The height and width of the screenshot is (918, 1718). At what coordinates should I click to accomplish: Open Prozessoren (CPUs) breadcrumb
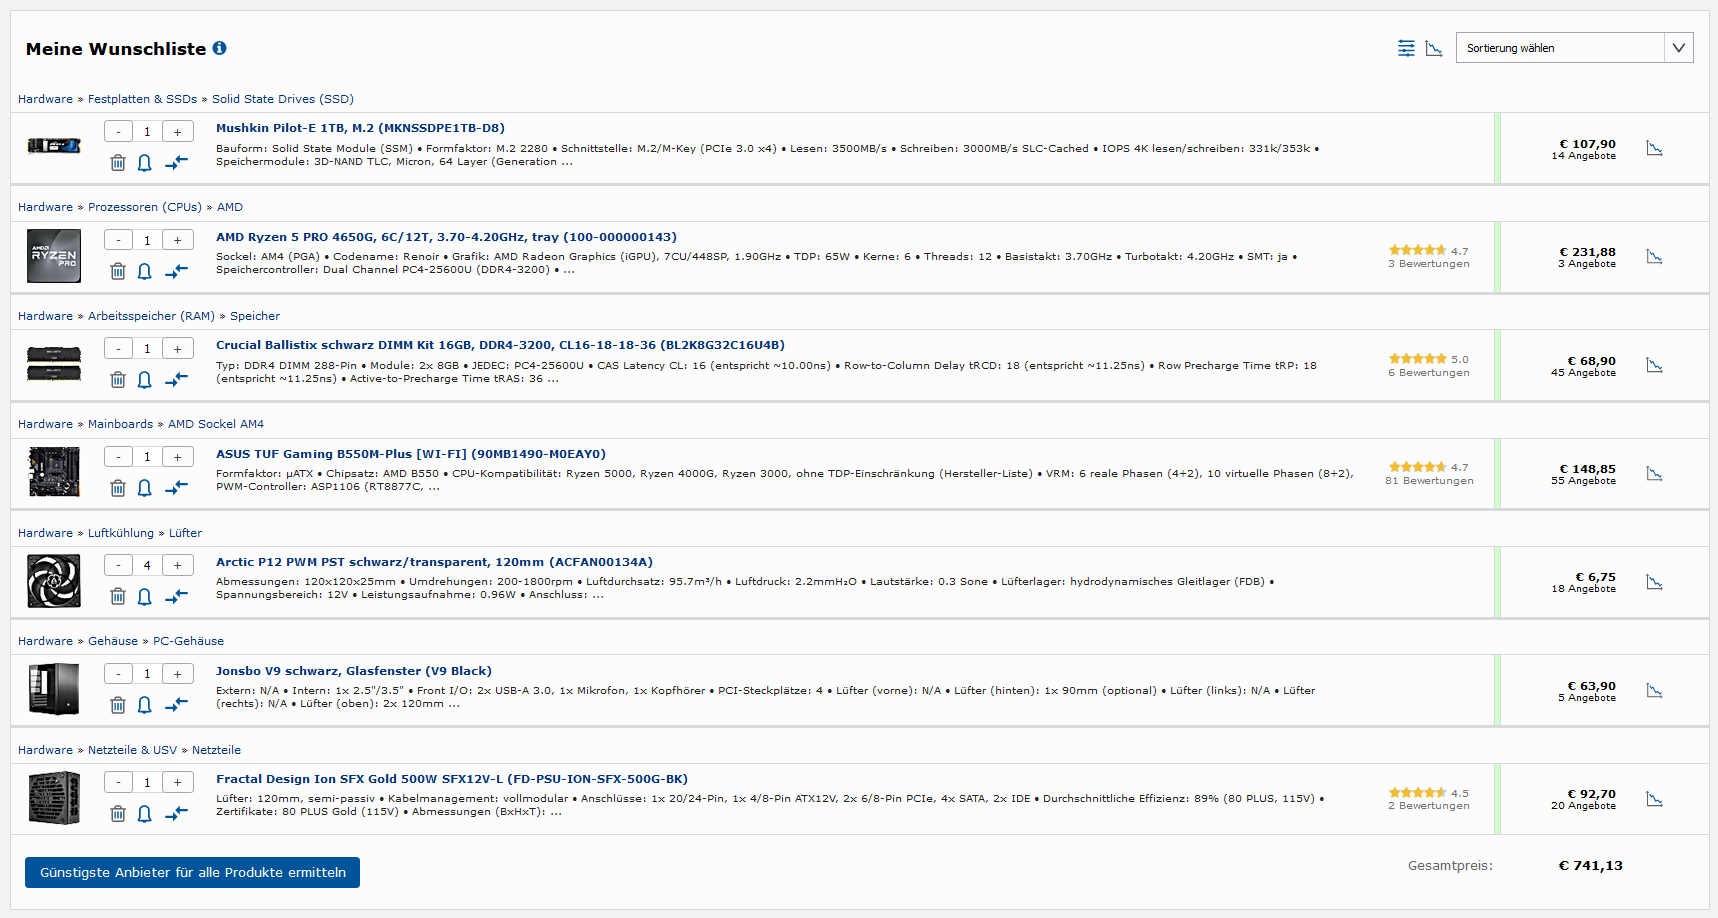(x=145, y=207)
